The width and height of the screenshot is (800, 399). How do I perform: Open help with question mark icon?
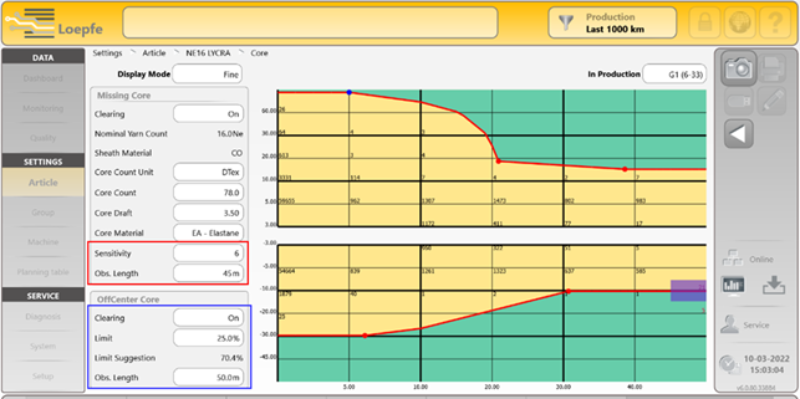point(775,23)
